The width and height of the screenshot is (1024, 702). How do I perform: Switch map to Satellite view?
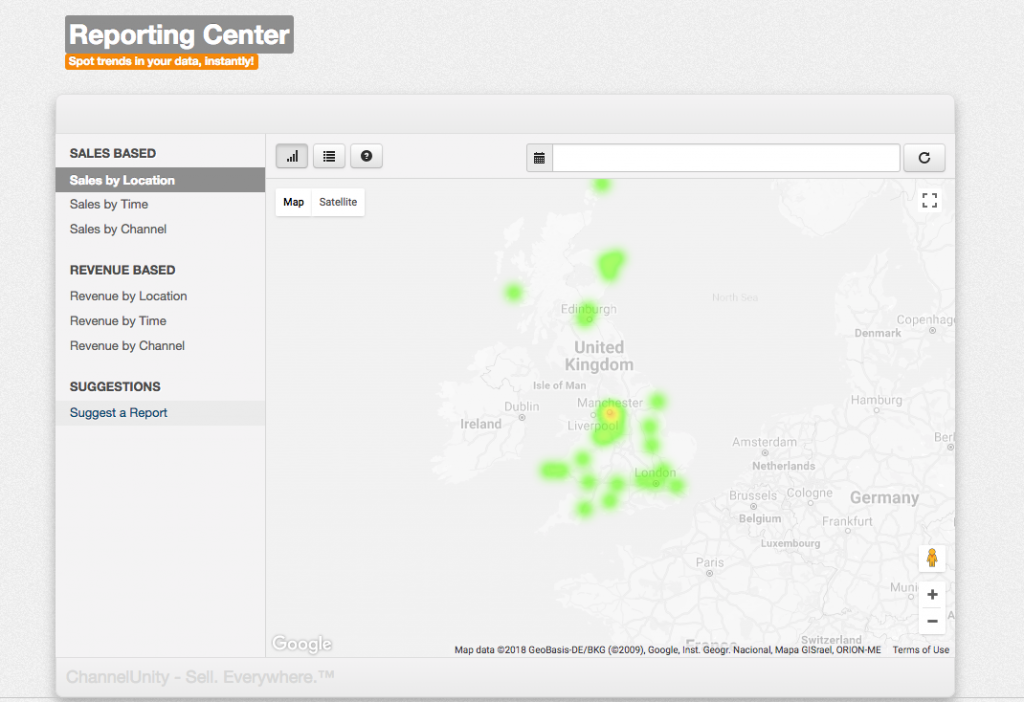tap(338, 202)
